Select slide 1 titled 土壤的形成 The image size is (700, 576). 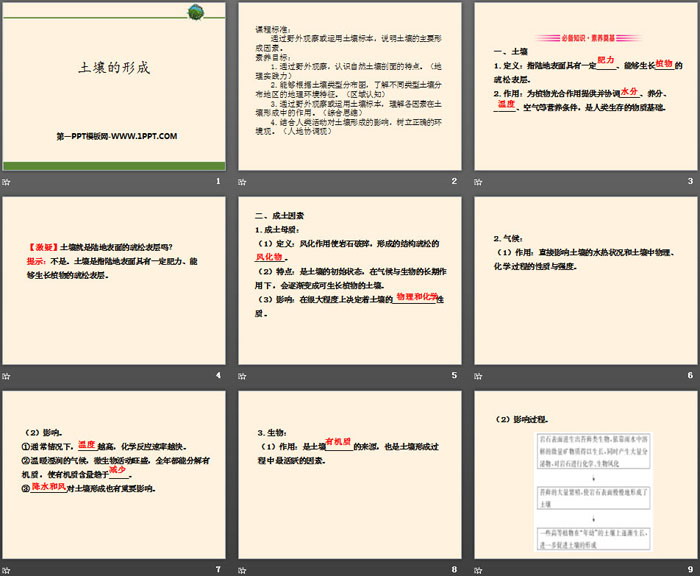114,87
